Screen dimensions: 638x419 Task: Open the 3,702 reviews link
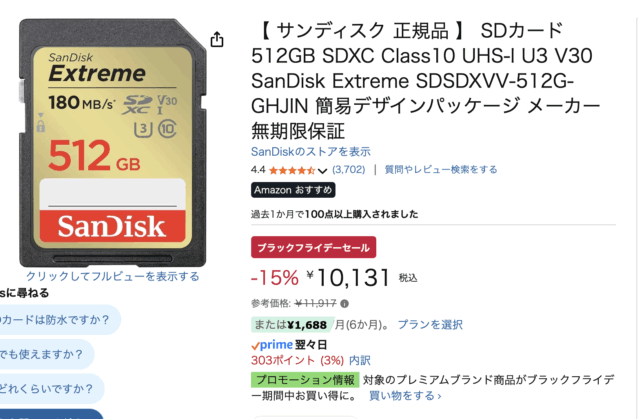coord(348,170)
